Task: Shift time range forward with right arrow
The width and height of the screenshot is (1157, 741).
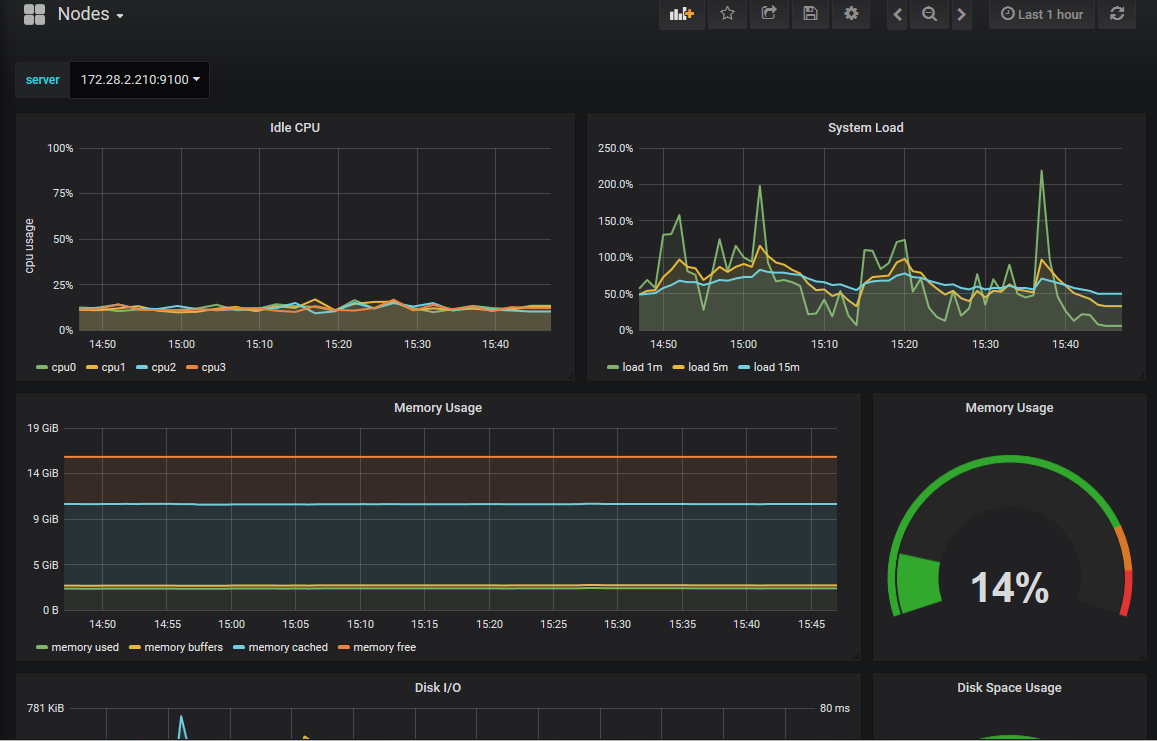Action: (x=961, y=15)
